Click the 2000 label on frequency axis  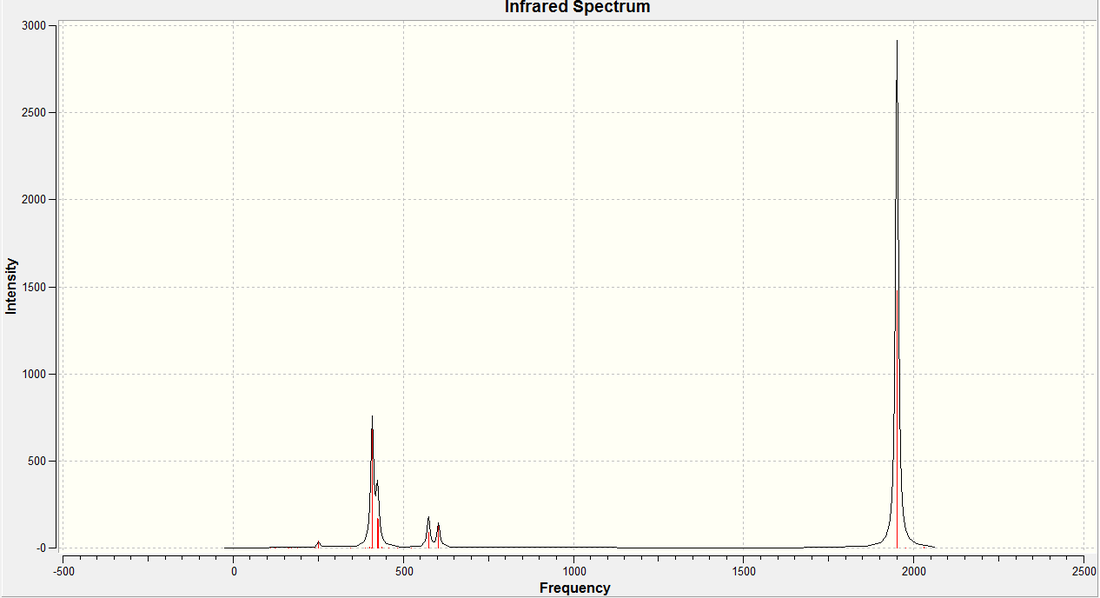913,571
